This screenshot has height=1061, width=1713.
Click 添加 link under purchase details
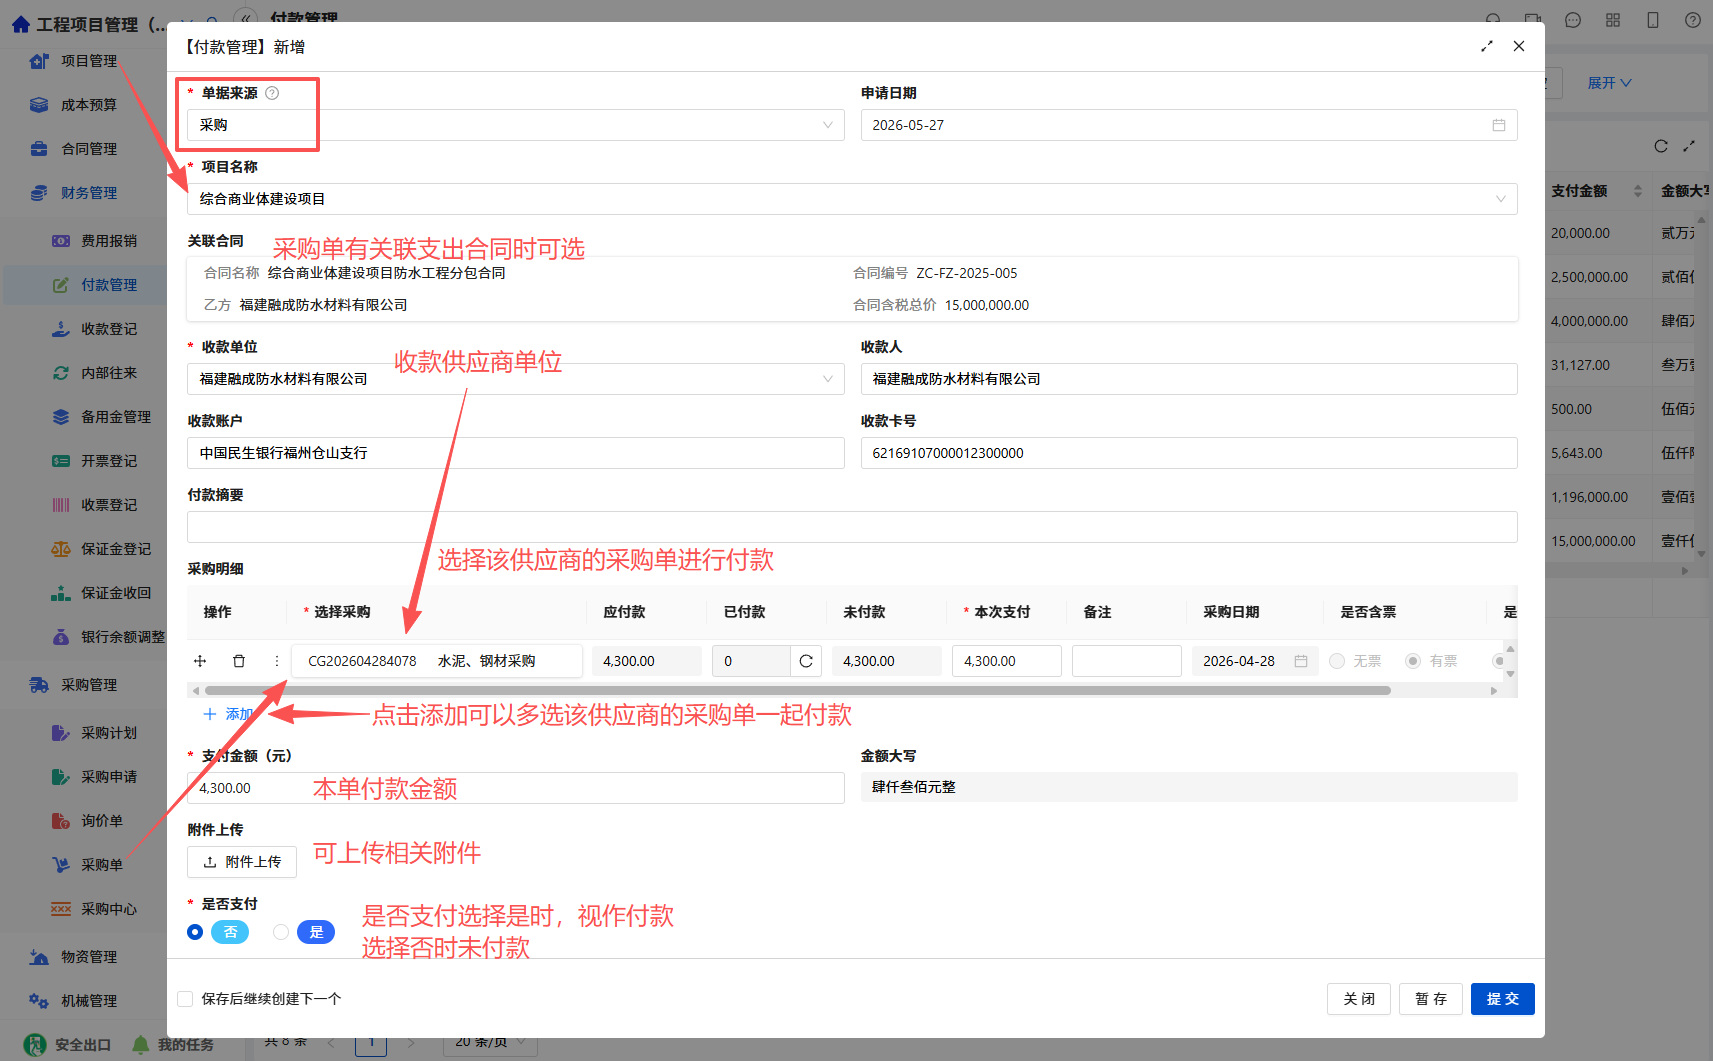pos(228,714)
